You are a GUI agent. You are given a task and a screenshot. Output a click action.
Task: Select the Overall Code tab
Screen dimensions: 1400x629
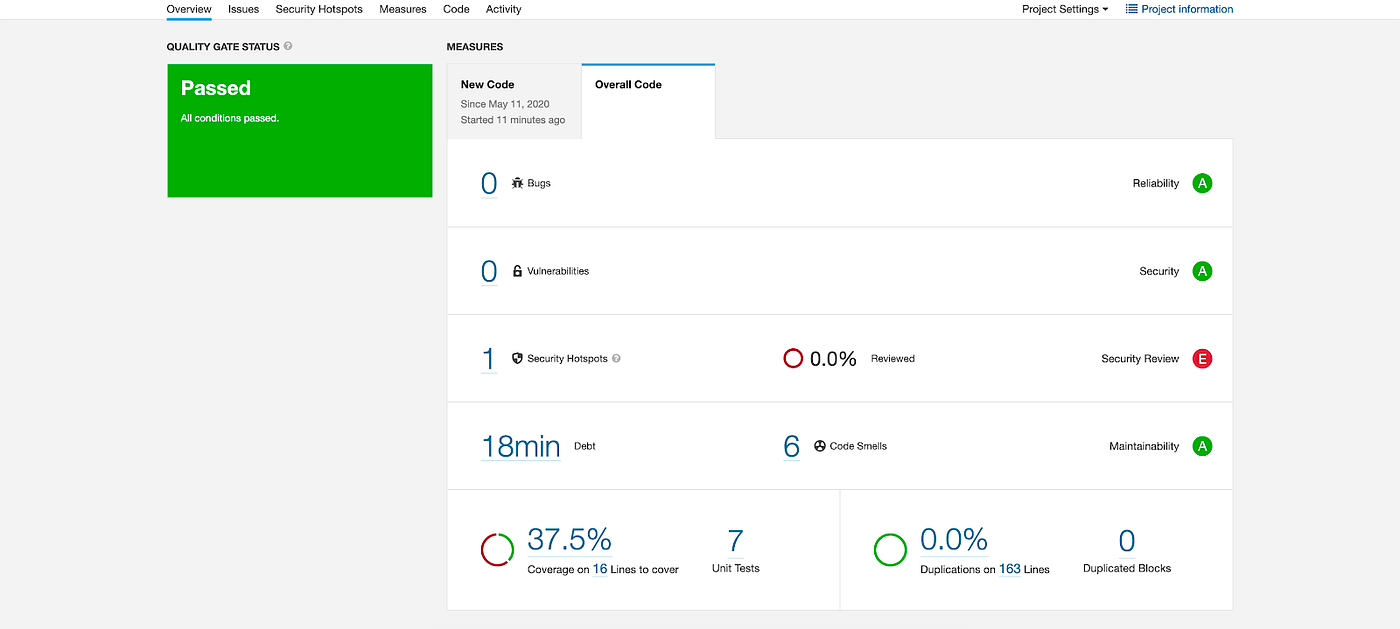(x=648, y=101)
